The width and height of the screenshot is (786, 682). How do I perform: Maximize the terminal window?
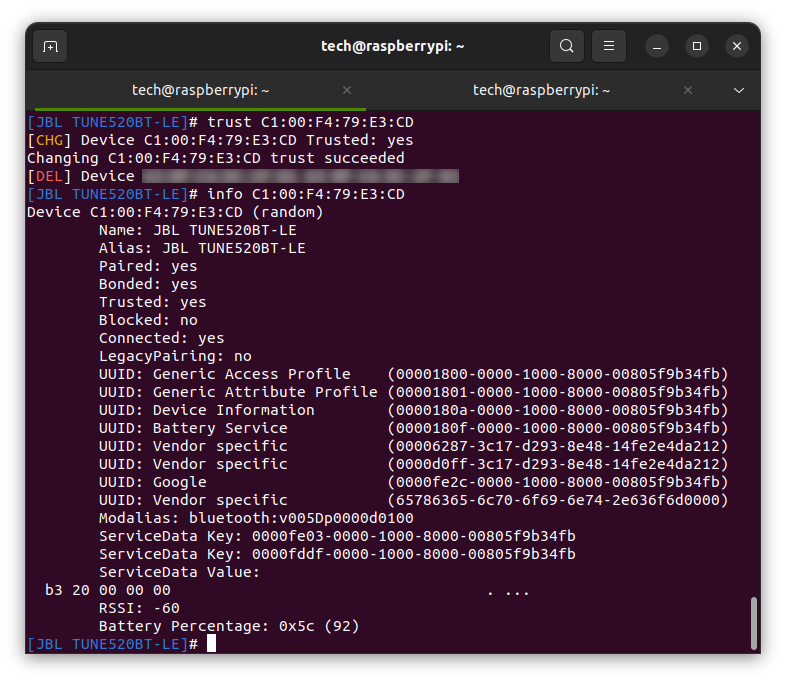[697, 47]
